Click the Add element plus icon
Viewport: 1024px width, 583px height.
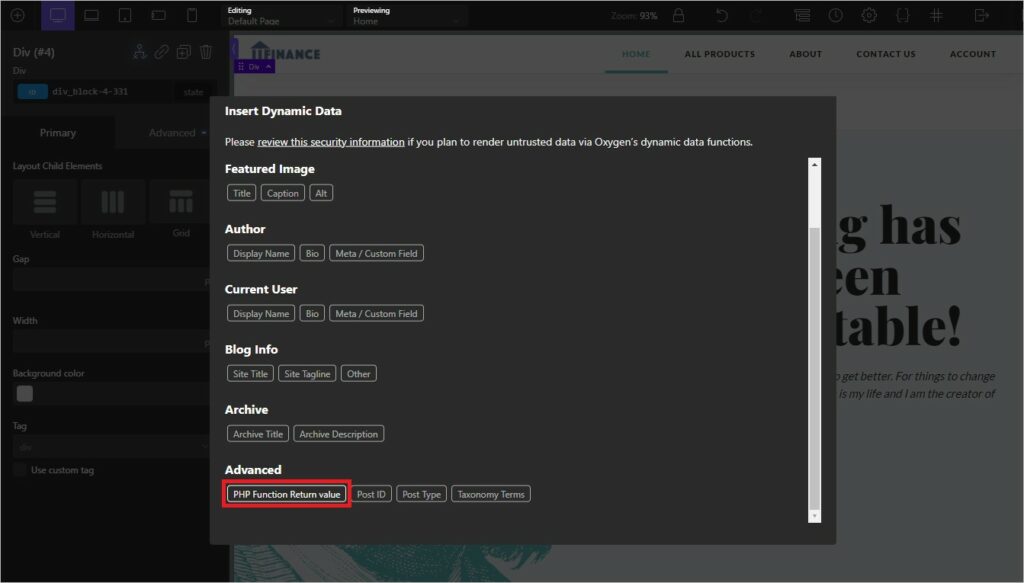click(17, 16)
